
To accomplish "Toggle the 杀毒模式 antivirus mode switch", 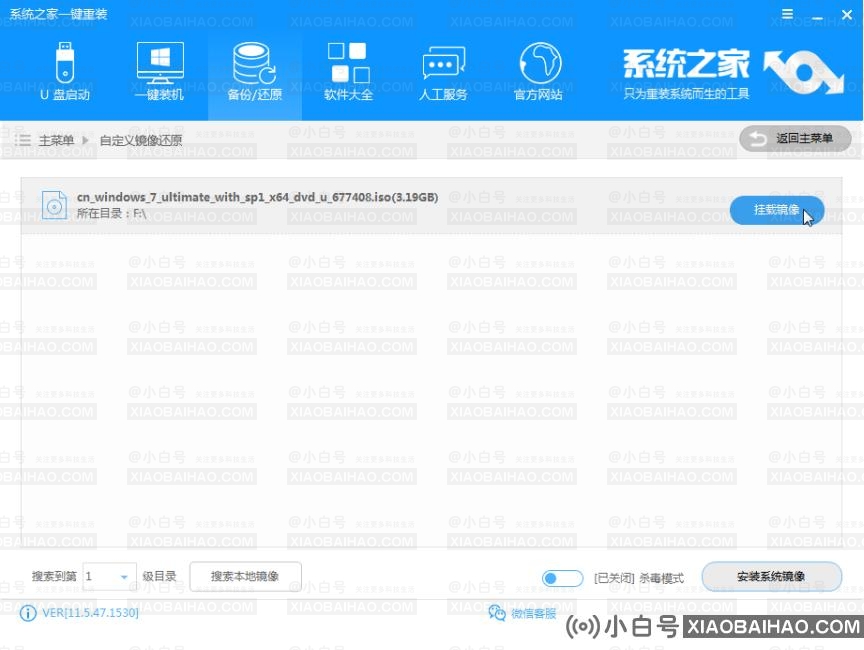I will (x=562, y=578).
